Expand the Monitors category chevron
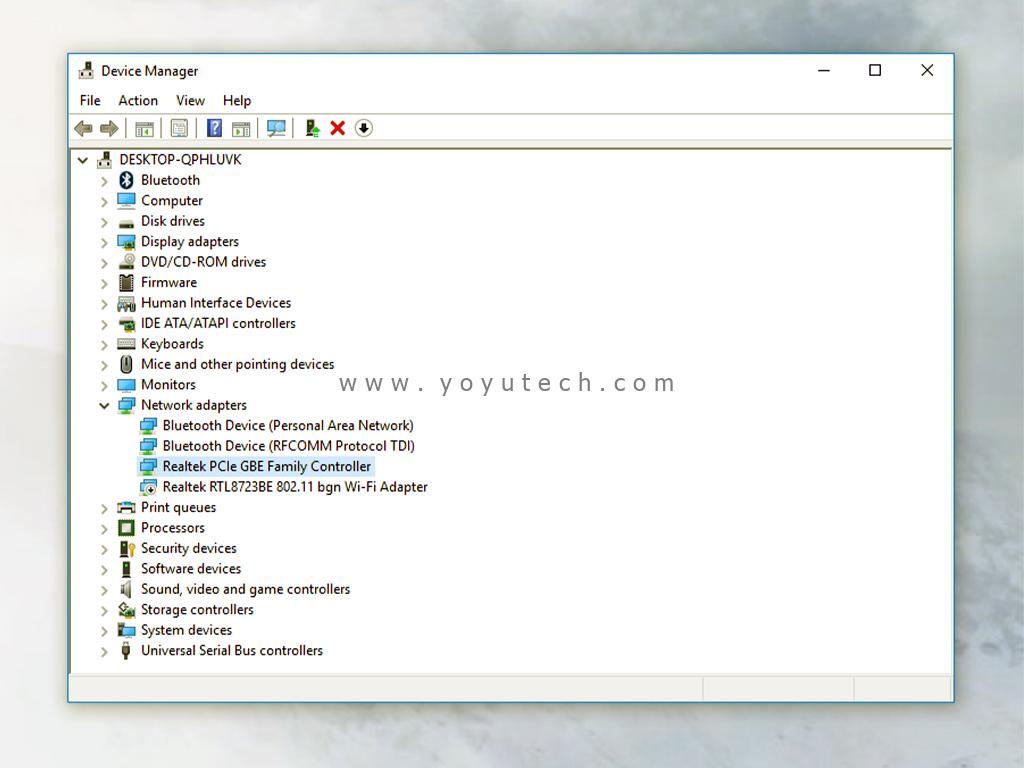 click(x=104, y=385)
